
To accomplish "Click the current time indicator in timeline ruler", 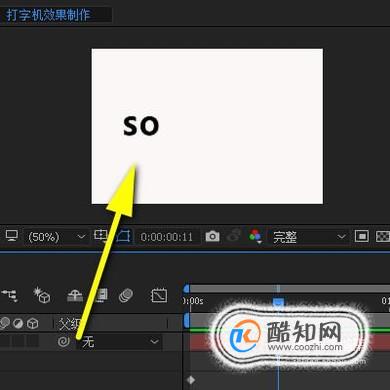I will 278,302.
